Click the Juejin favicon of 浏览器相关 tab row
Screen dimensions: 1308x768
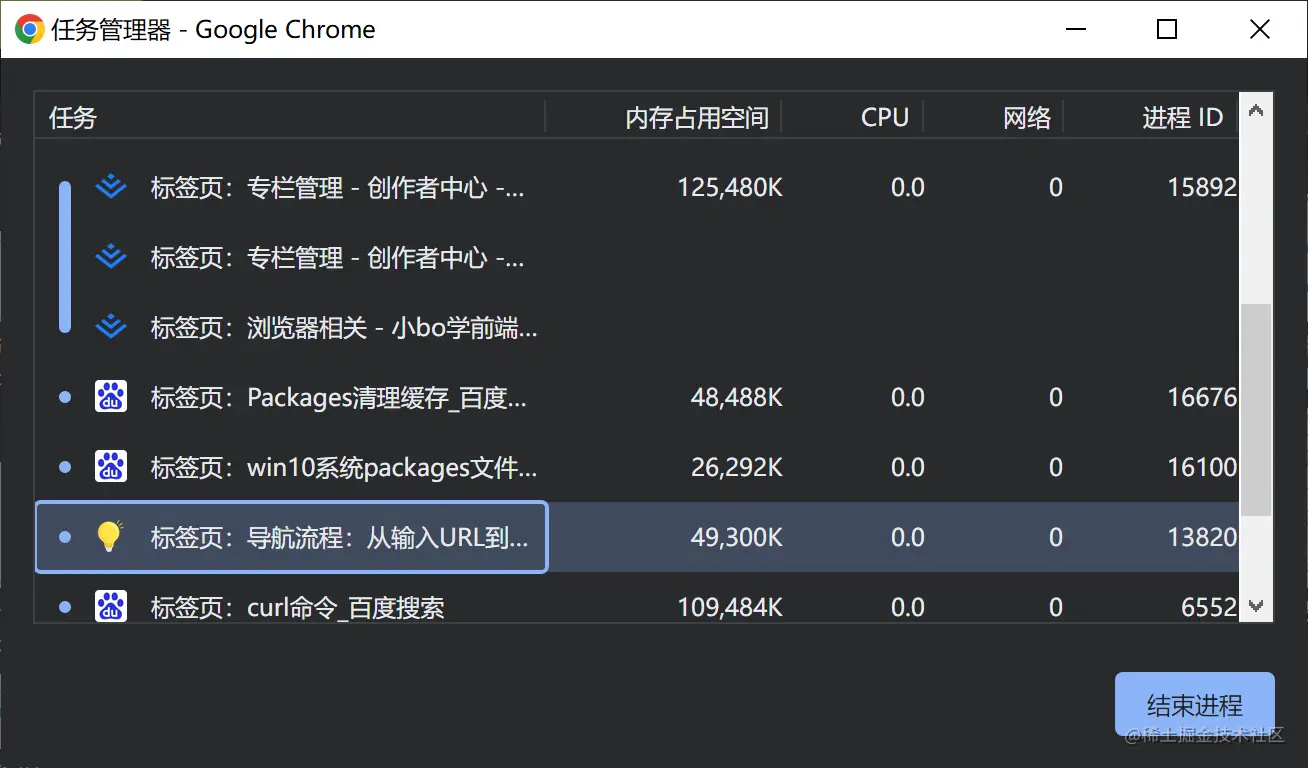click(111, 327)
